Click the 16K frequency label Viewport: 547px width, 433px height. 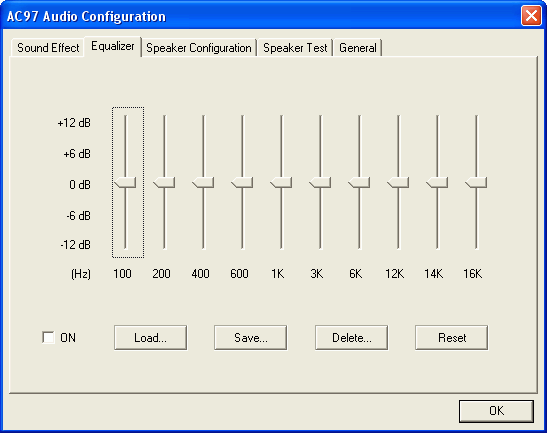(473, 274)
